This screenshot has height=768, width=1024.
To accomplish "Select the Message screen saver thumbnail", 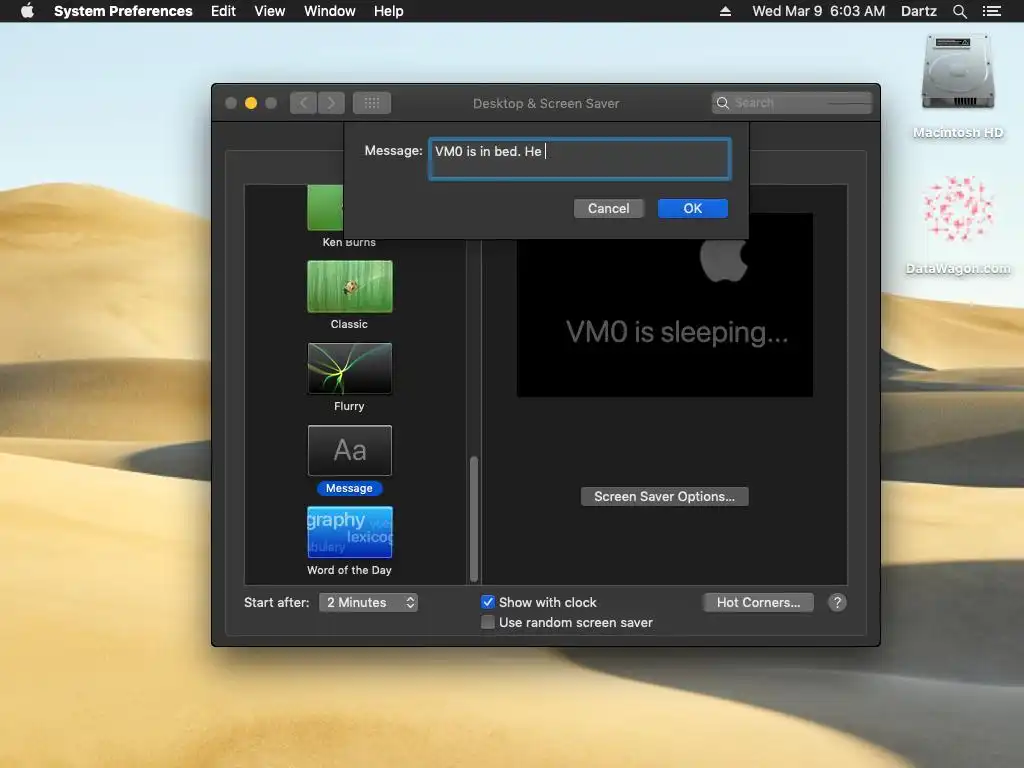I will pyautogui.click(x=350, y=451).
